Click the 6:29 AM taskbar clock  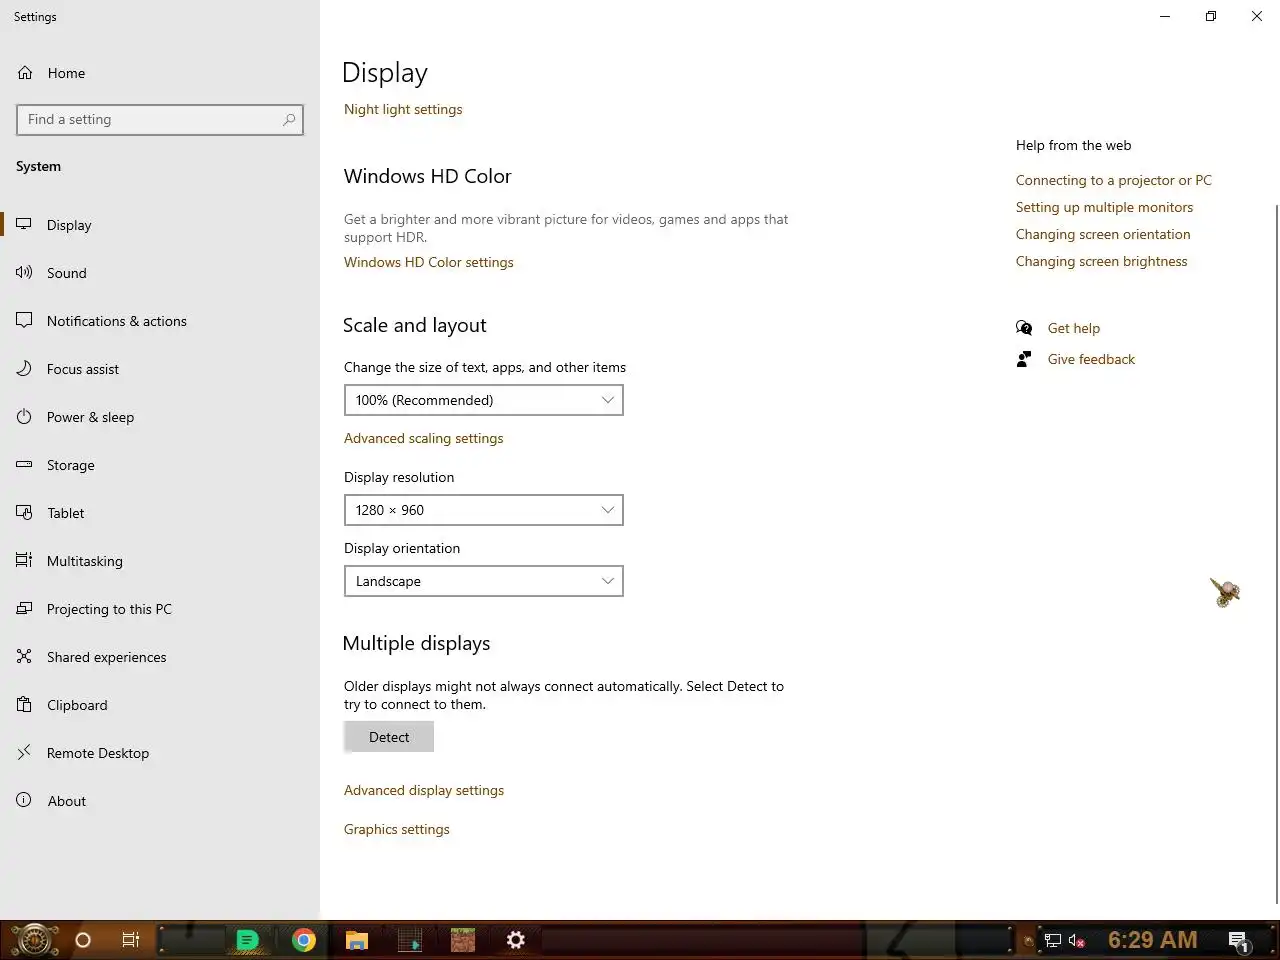point(1152,940)
